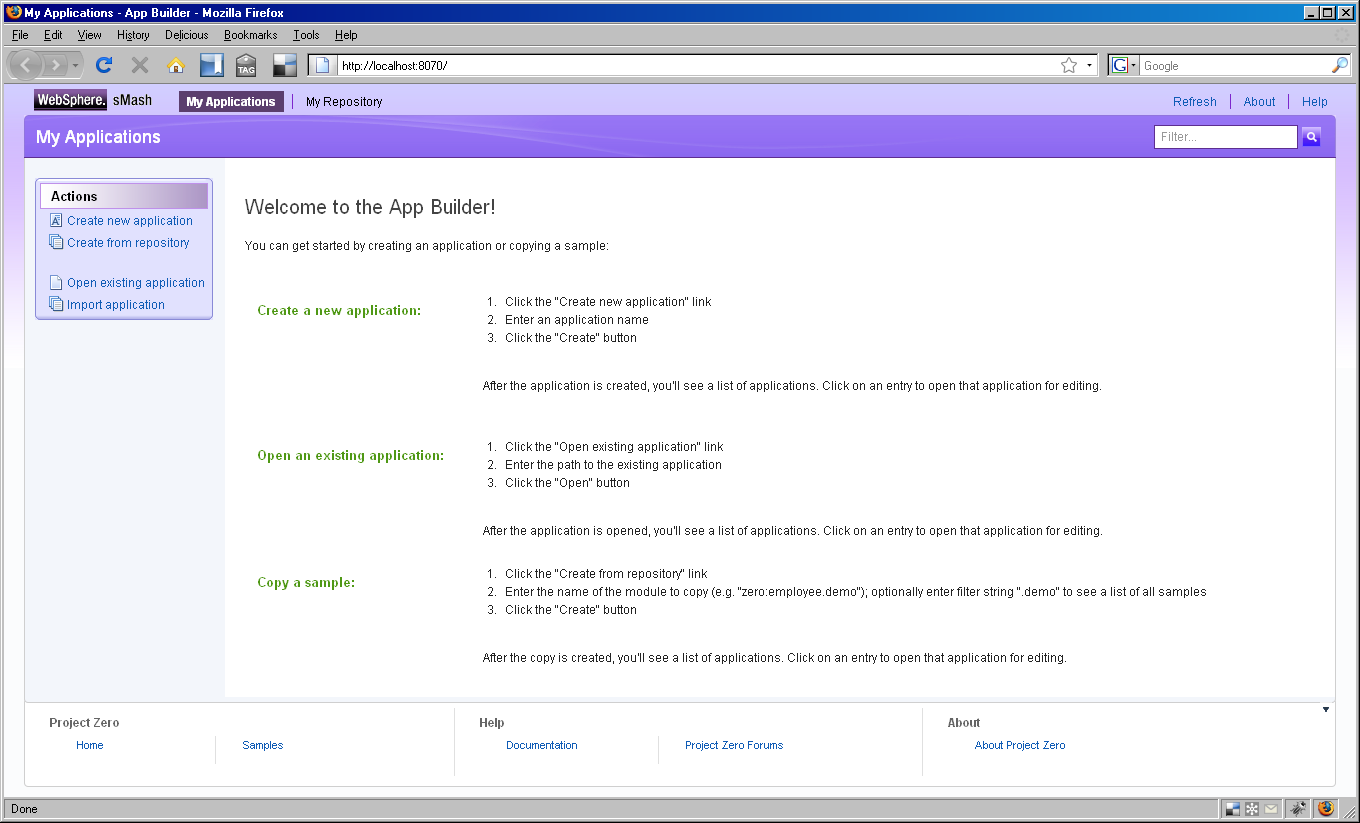Switch to the My Repository tab
This screenshot has width=1360, height=823.
(344, 102)
